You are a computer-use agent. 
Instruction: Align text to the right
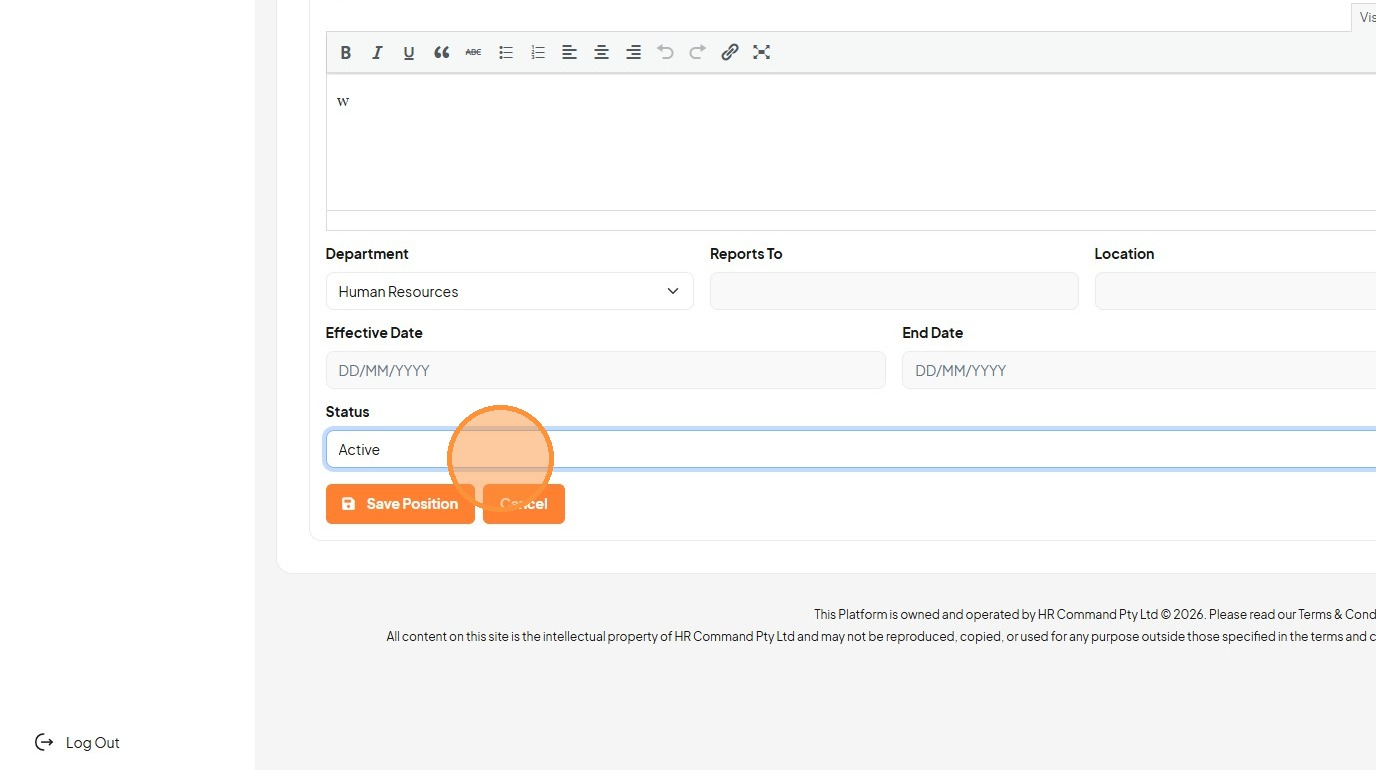point(633,52)
